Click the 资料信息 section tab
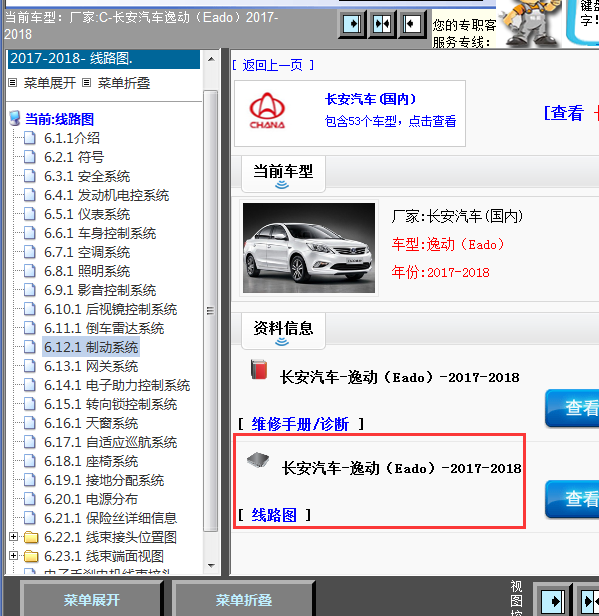This screenshot has width=599, height=616. 283,330
